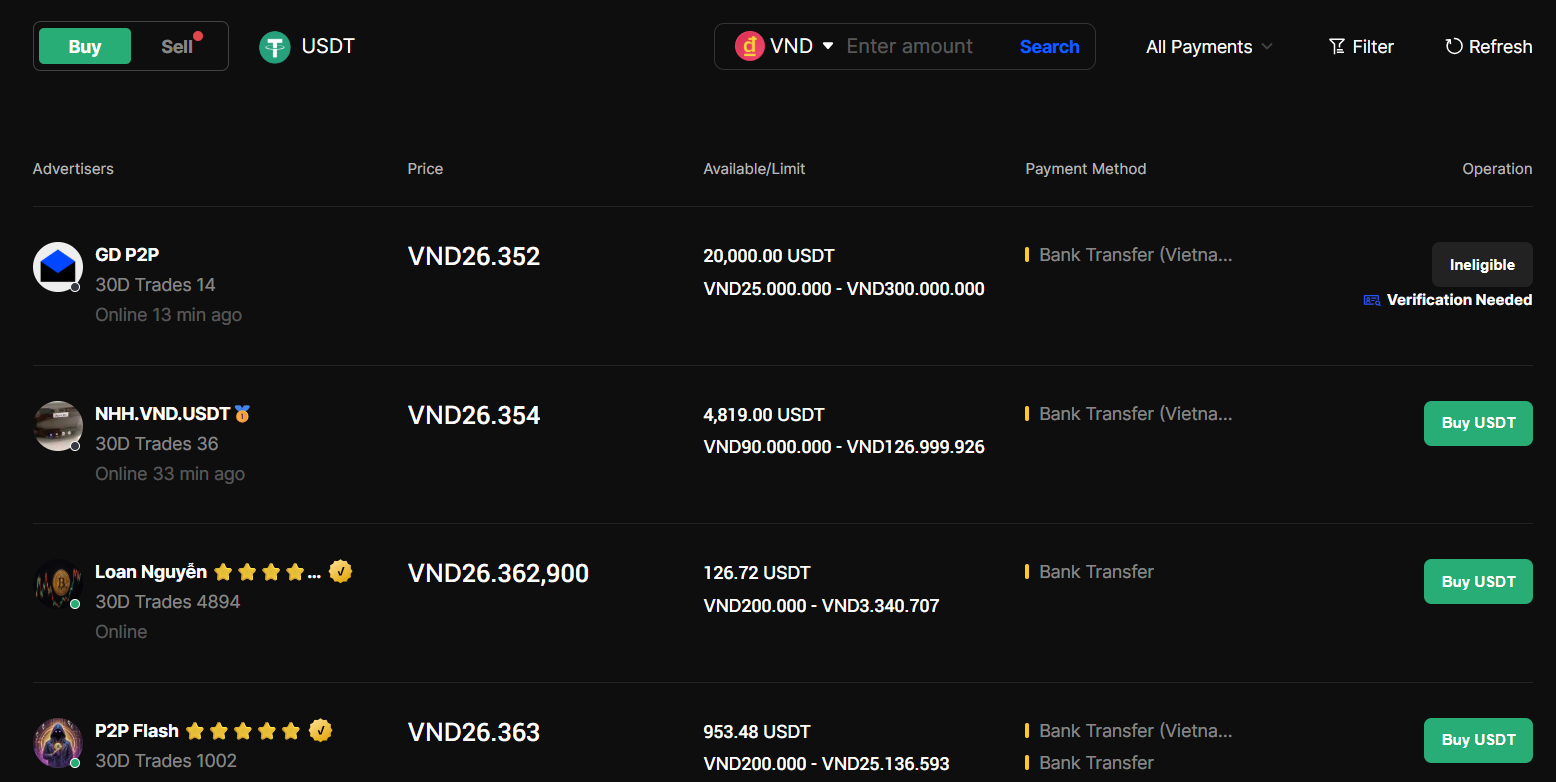Buy USDT from NHH.VND.USDT
Image resolution: width=1556 pixels, height=782 pixels.
[x=1478, y=423]
